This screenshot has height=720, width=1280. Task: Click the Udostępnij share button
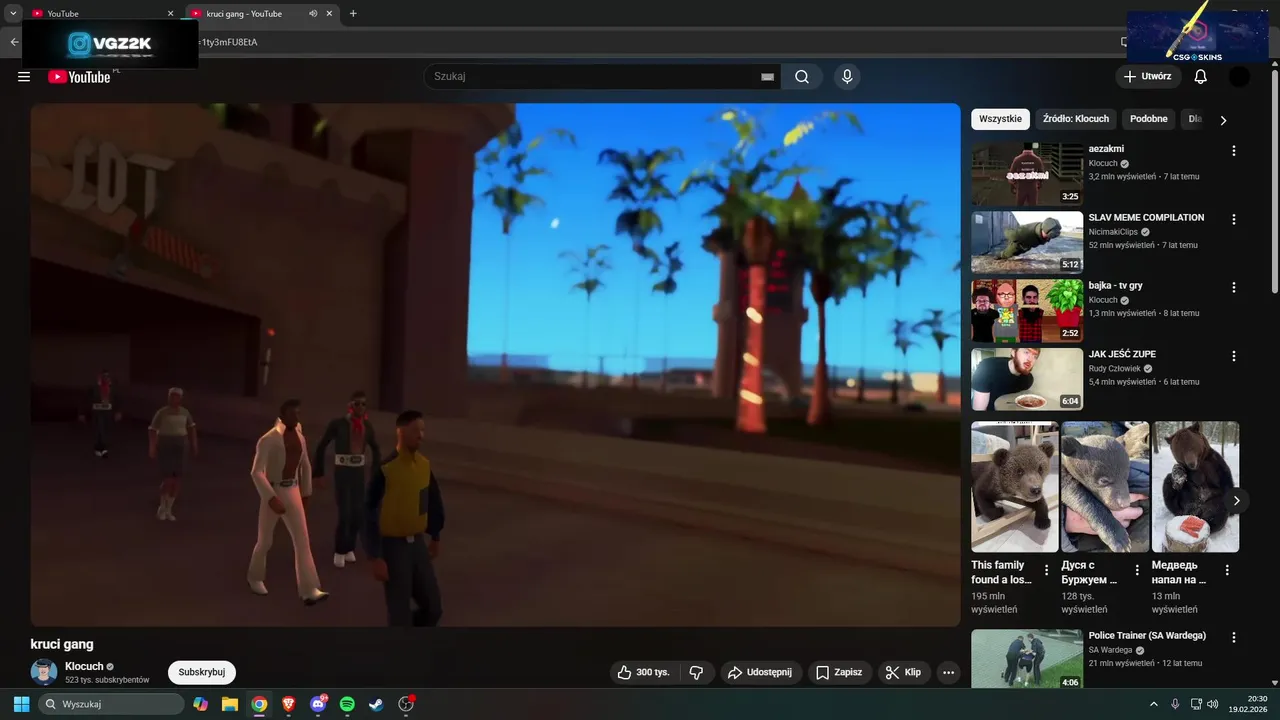click(760, 672)
